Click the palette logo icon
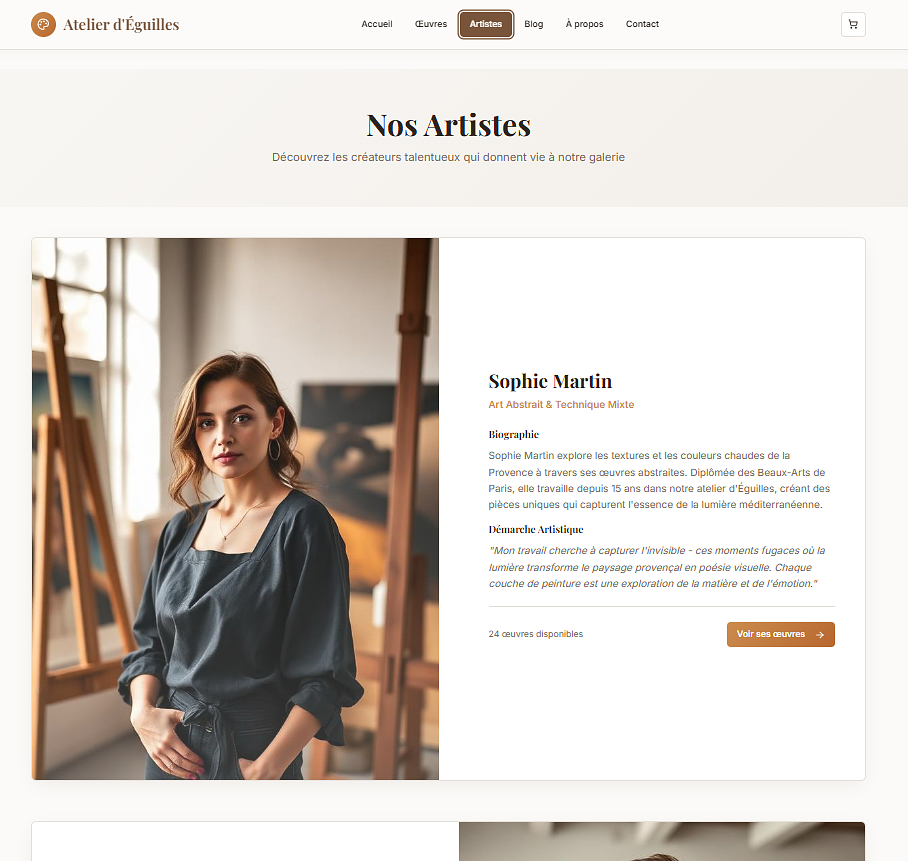The width and height of the screenshot is (908, 861). tap(43, 24)
